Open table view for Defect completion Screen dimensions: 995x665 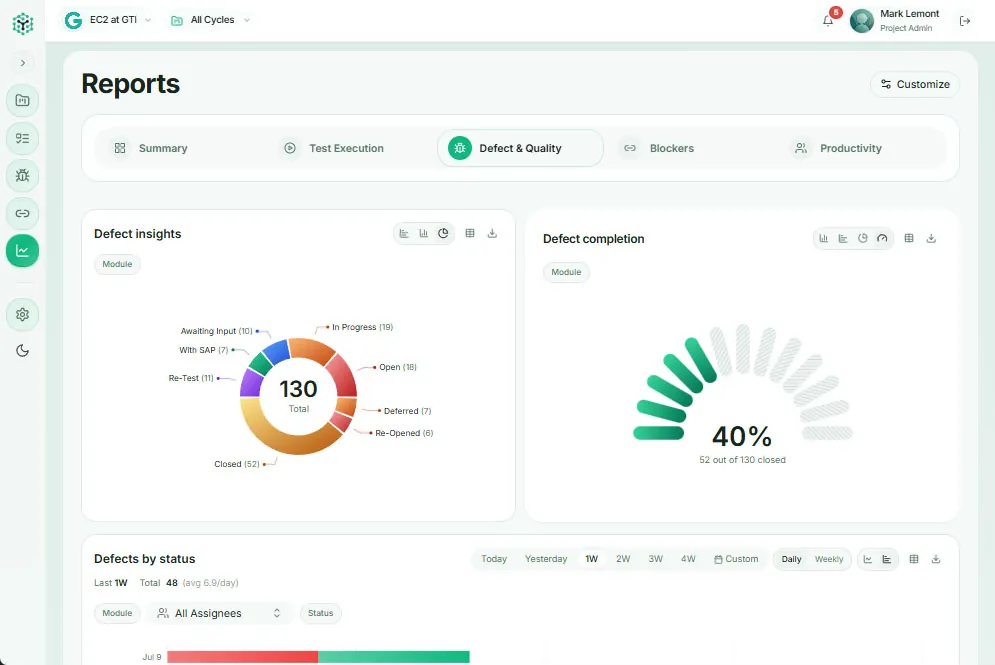[x=909, y=239]
